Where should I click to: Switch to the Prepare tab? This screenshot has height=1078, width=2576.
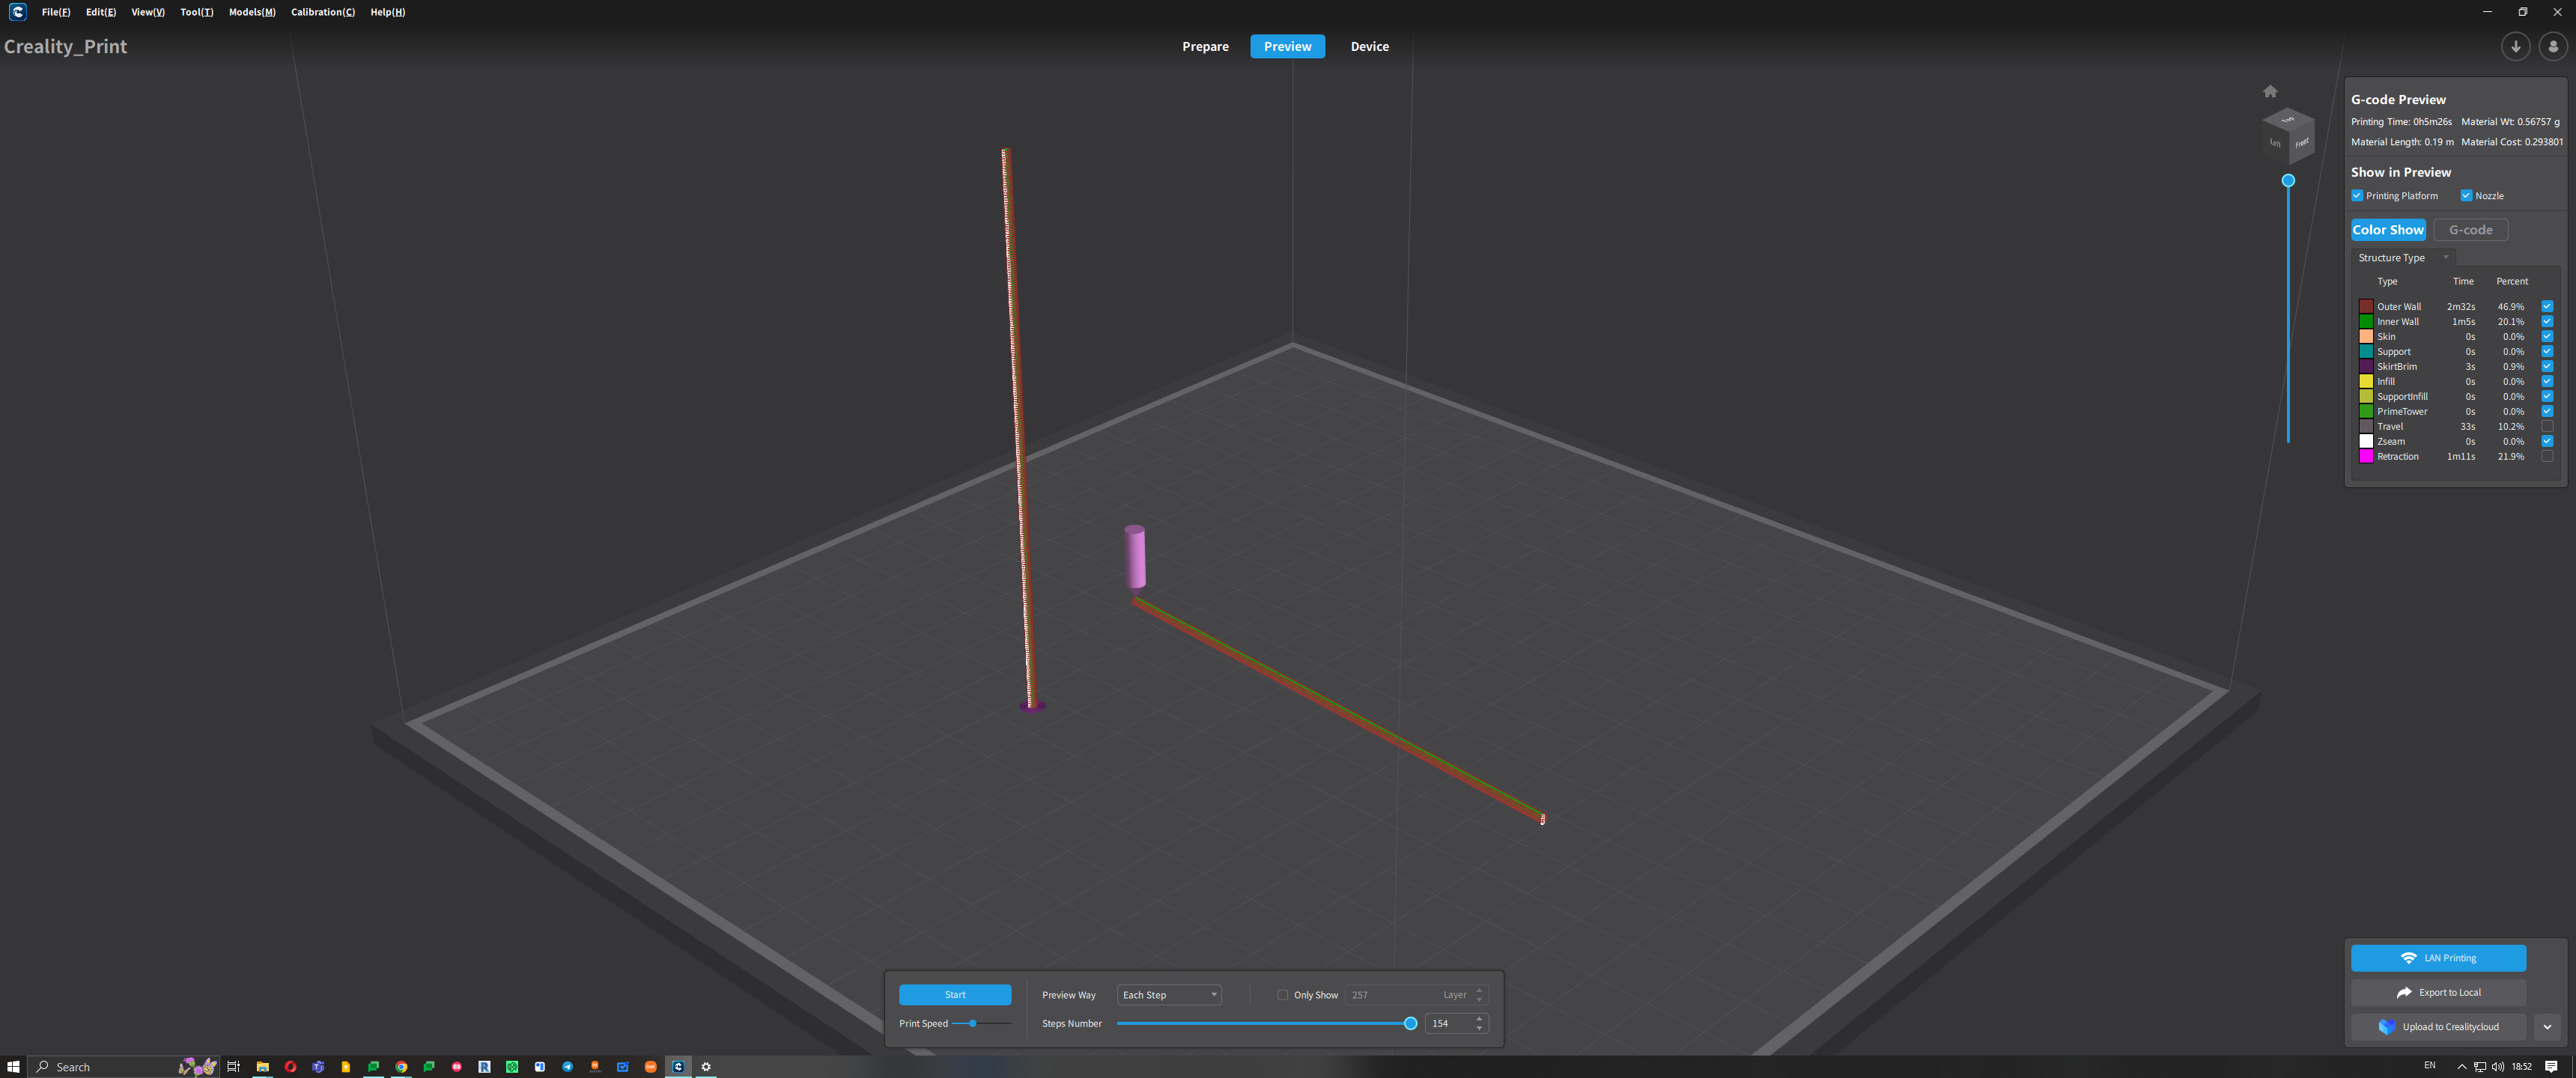click(x=1205, y=47)
